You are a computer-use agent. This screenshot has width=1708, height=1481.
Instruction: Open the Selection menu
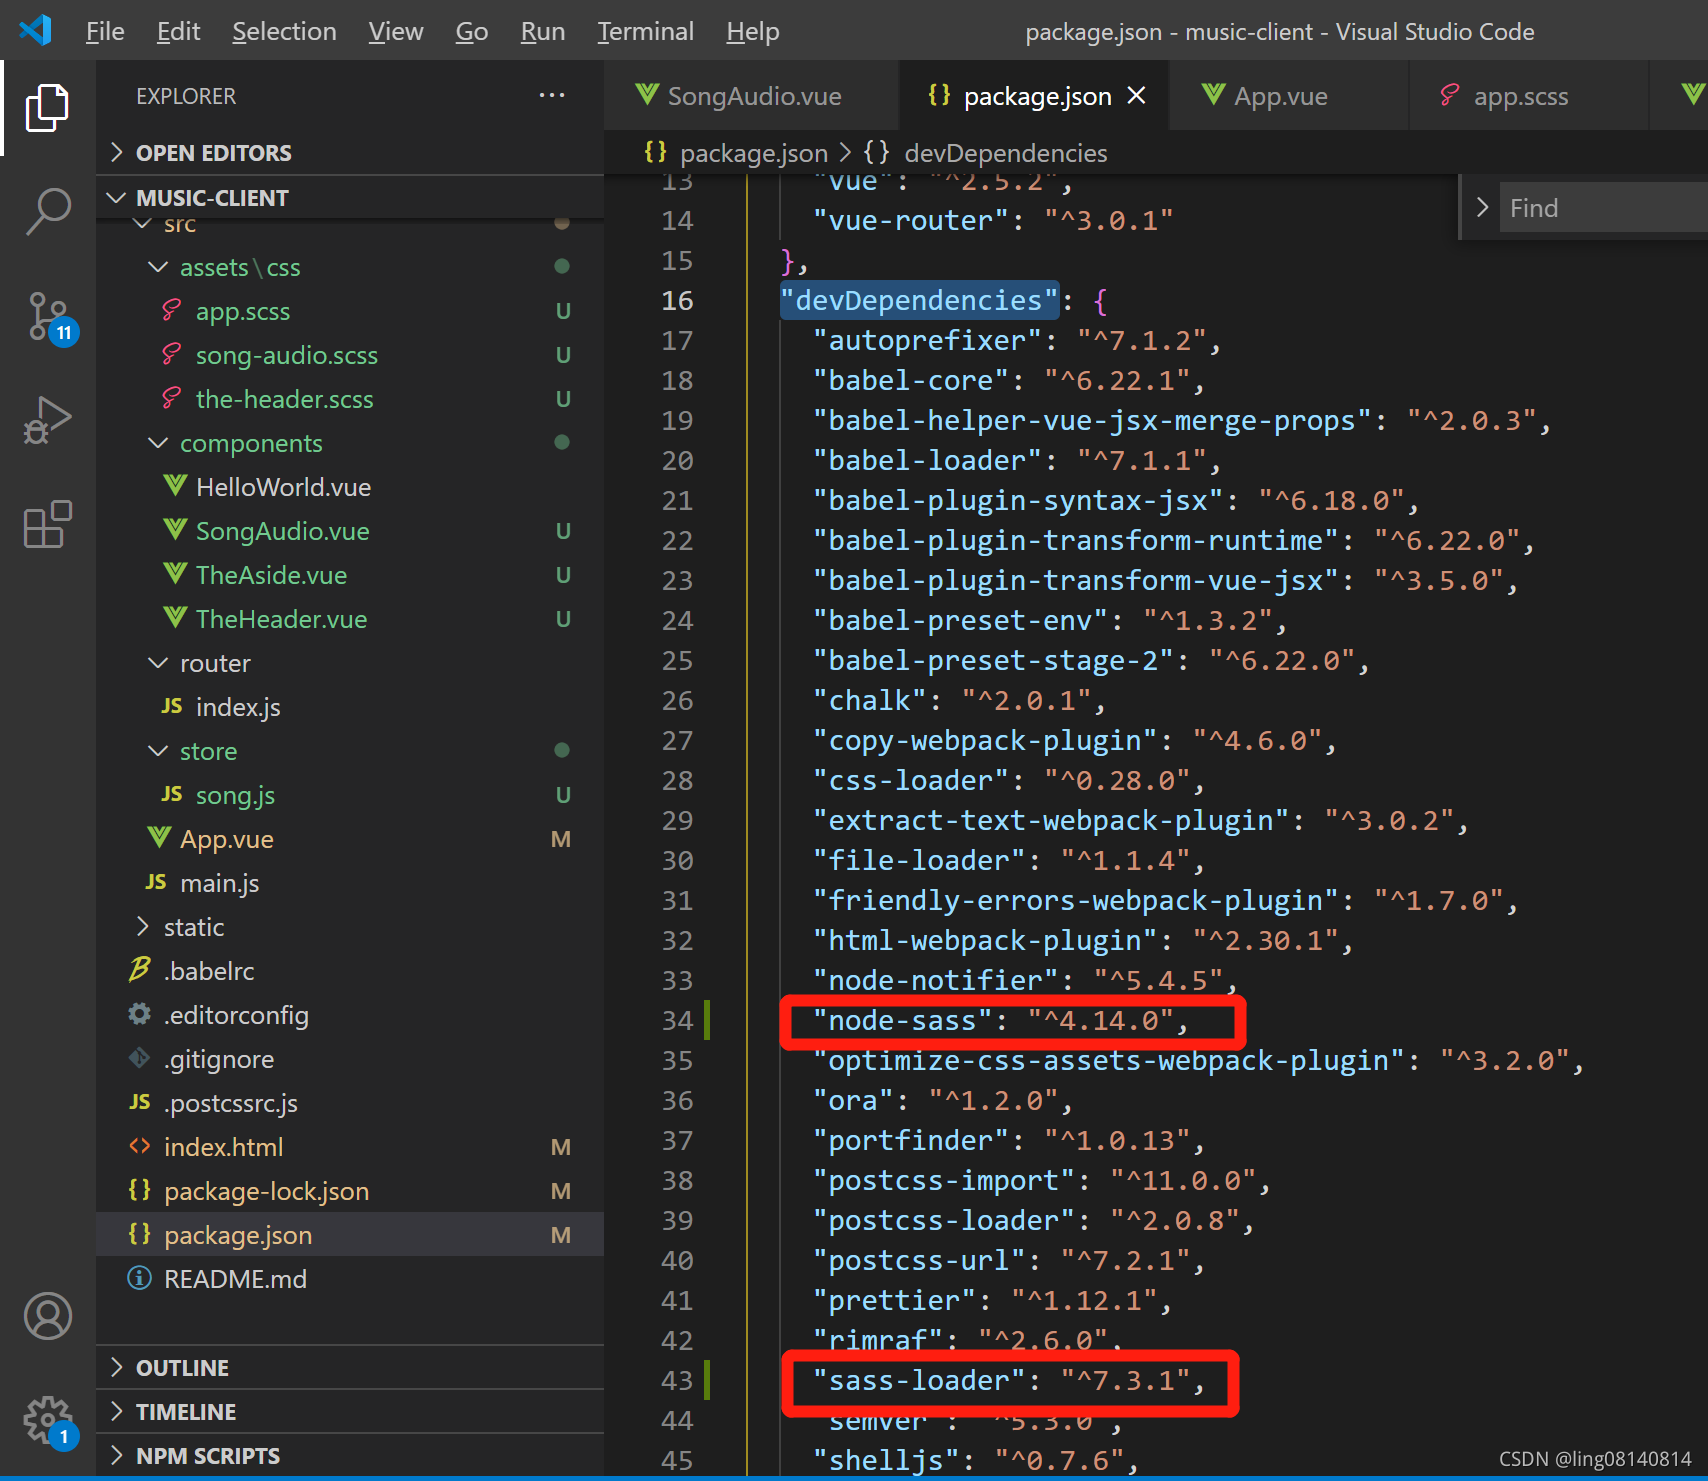[x=284, y=31]
